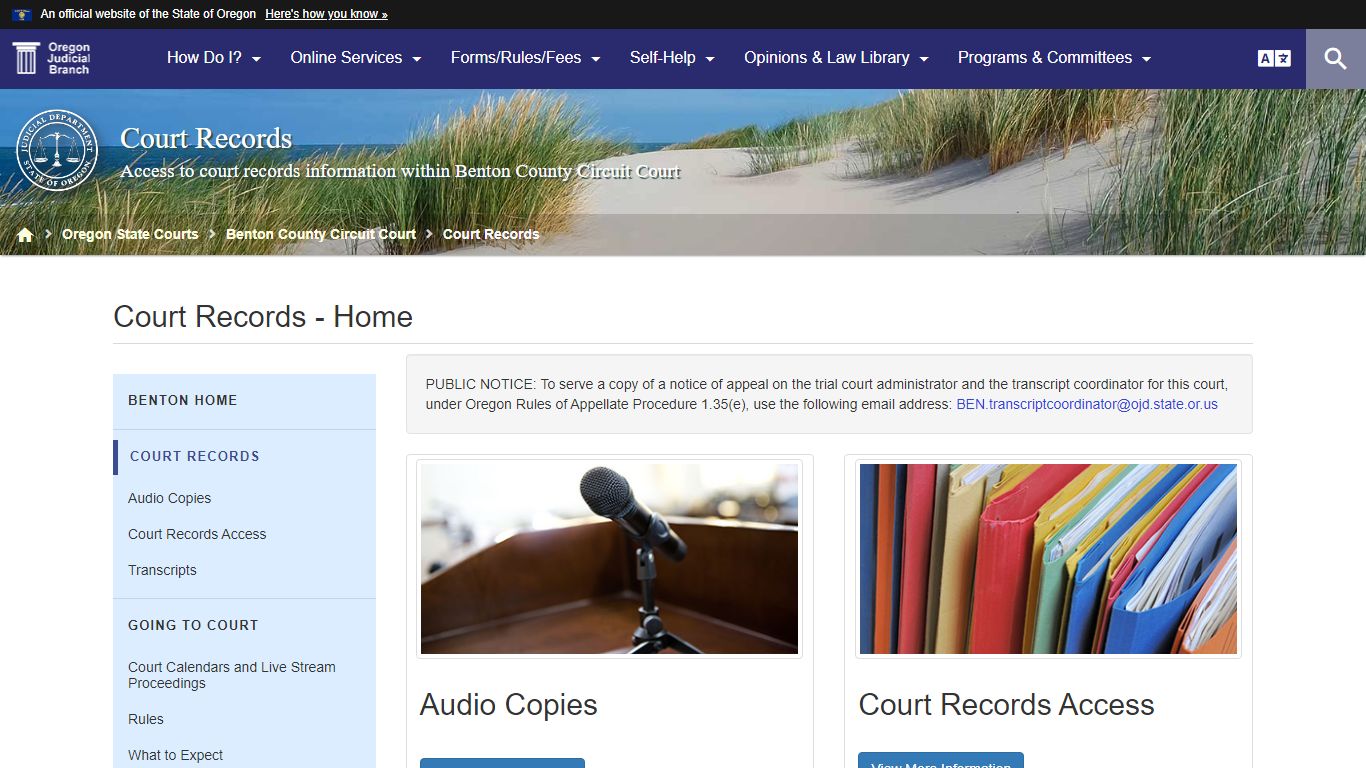Open the Forms/Rules/Fees dropdown
The width and height of the screenshot is (1366, 768).
point(526,58)
